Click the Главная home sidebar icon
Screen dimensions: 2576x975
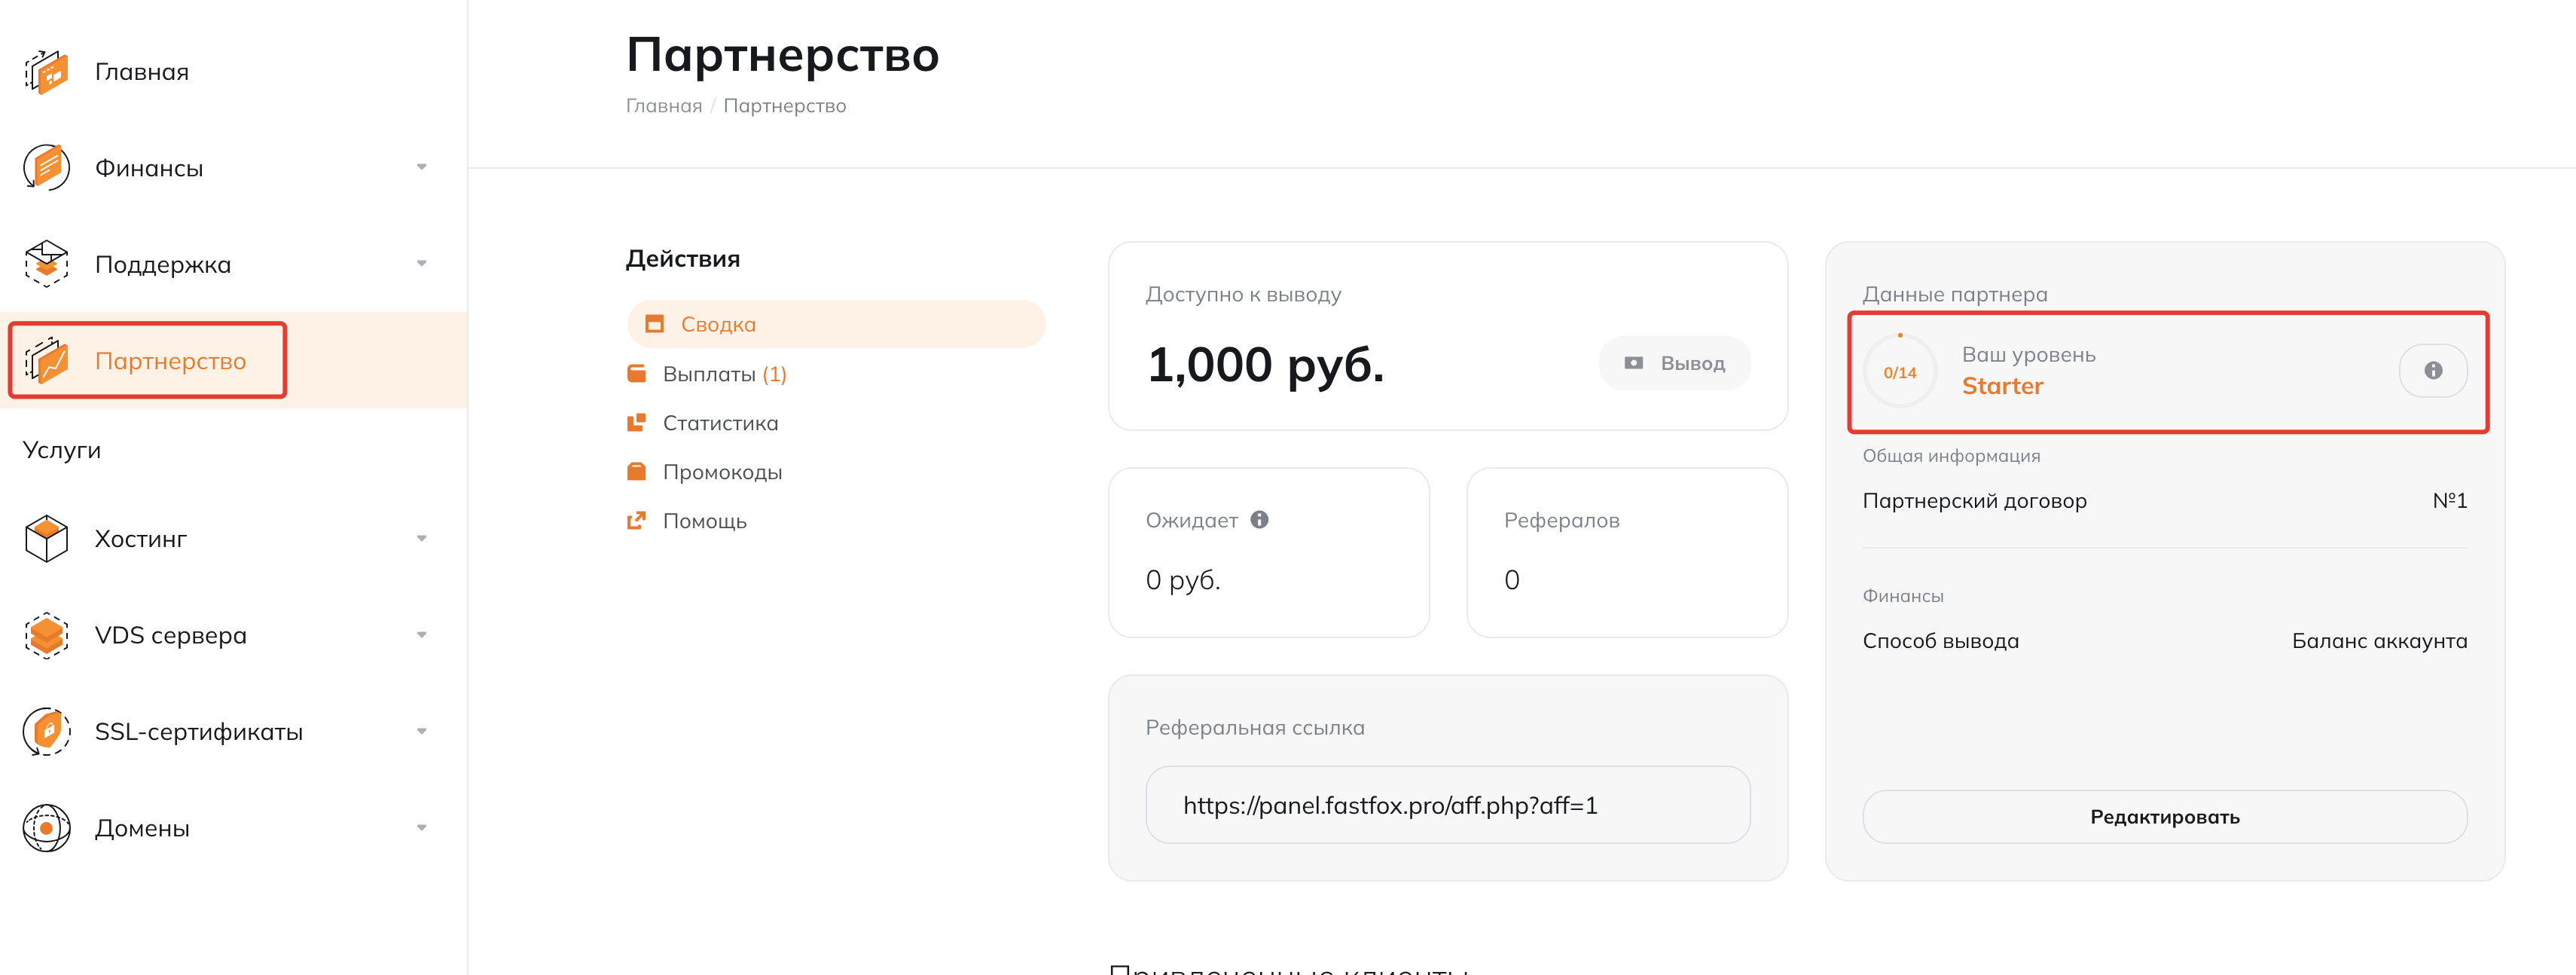[46, 72]
